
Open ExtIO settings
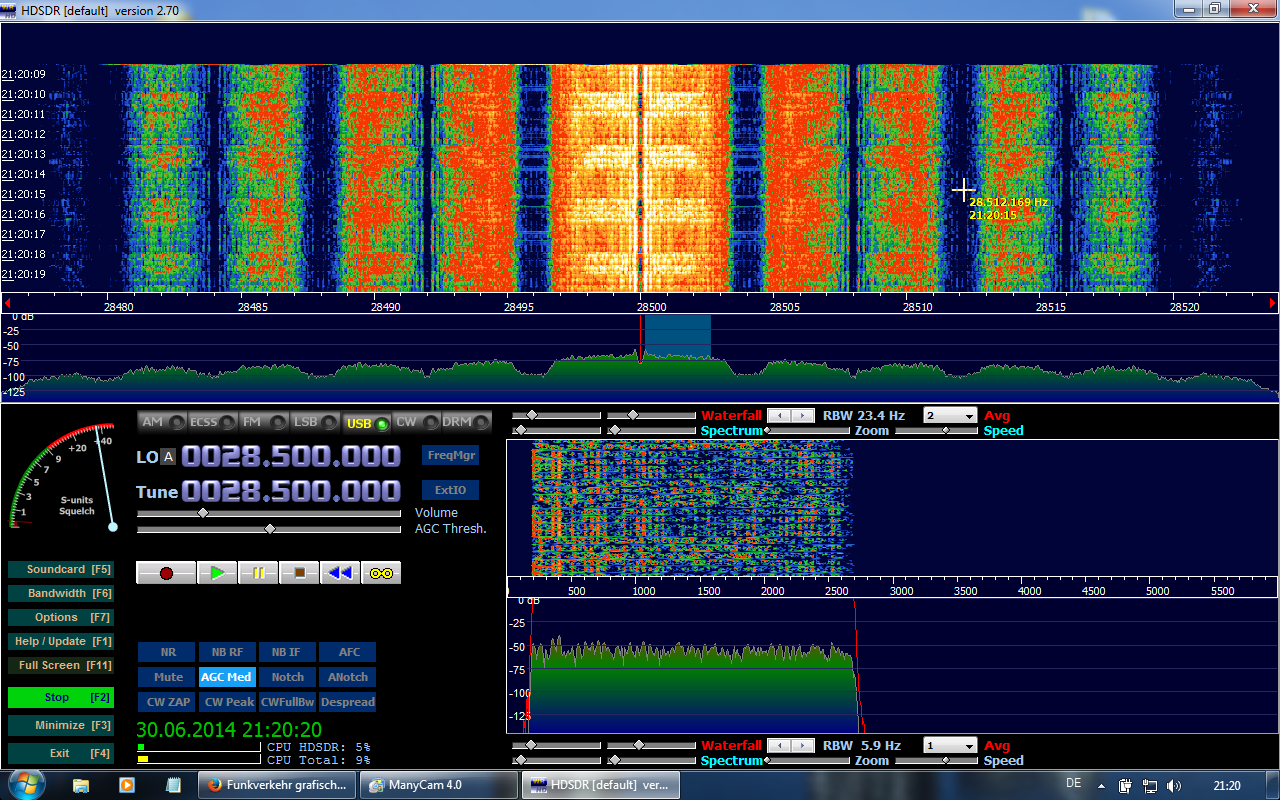(x=450, y=490)
